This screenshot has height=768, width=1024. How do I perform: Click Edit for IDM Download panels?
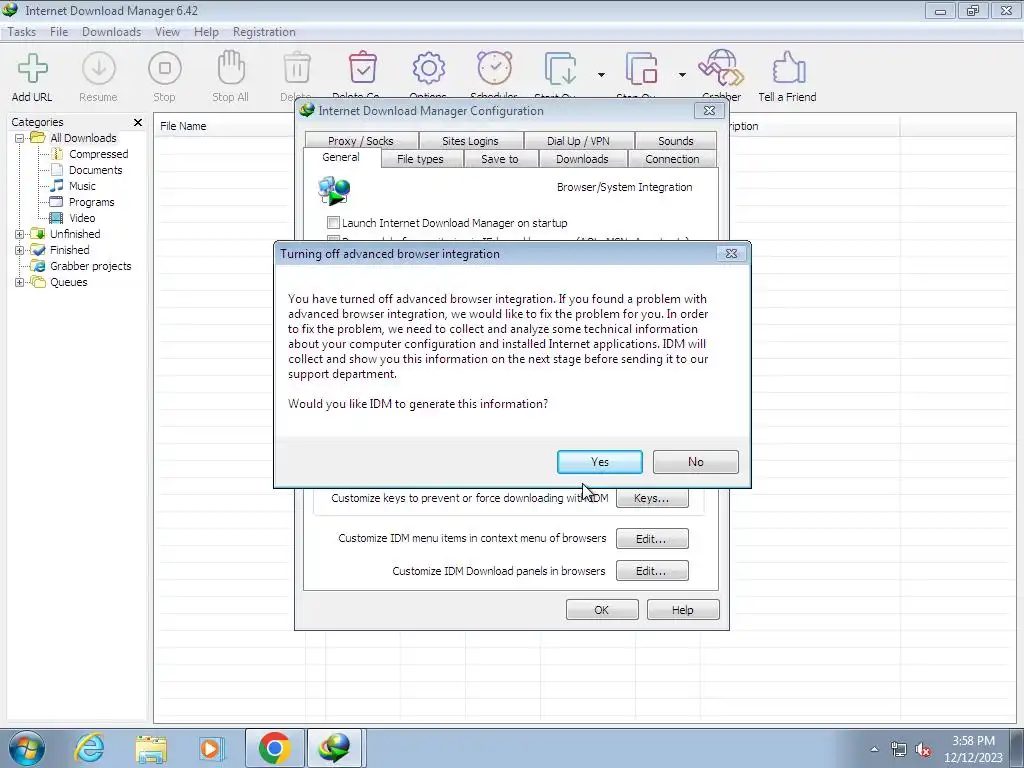click(x=652, y=571)
